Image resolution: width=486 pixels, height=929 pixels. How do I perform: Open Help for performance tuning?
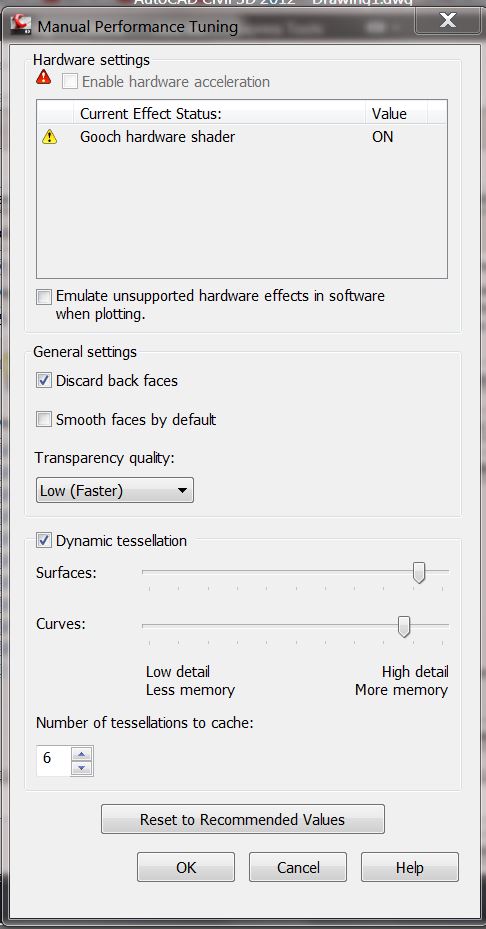[x=410, y=867]
